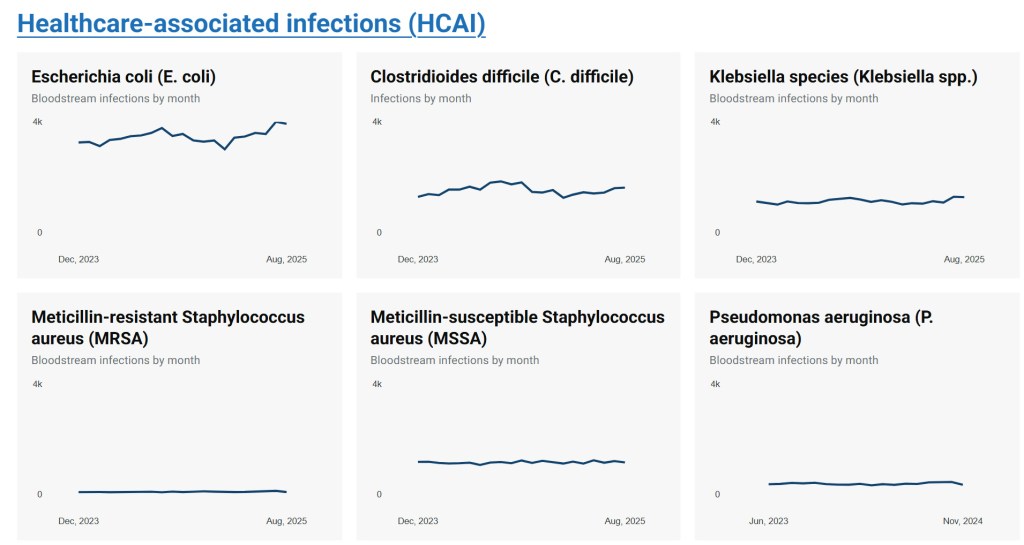
Task: Click the 4k axis label on the Klebsiella chart
Action: [715, 122]
